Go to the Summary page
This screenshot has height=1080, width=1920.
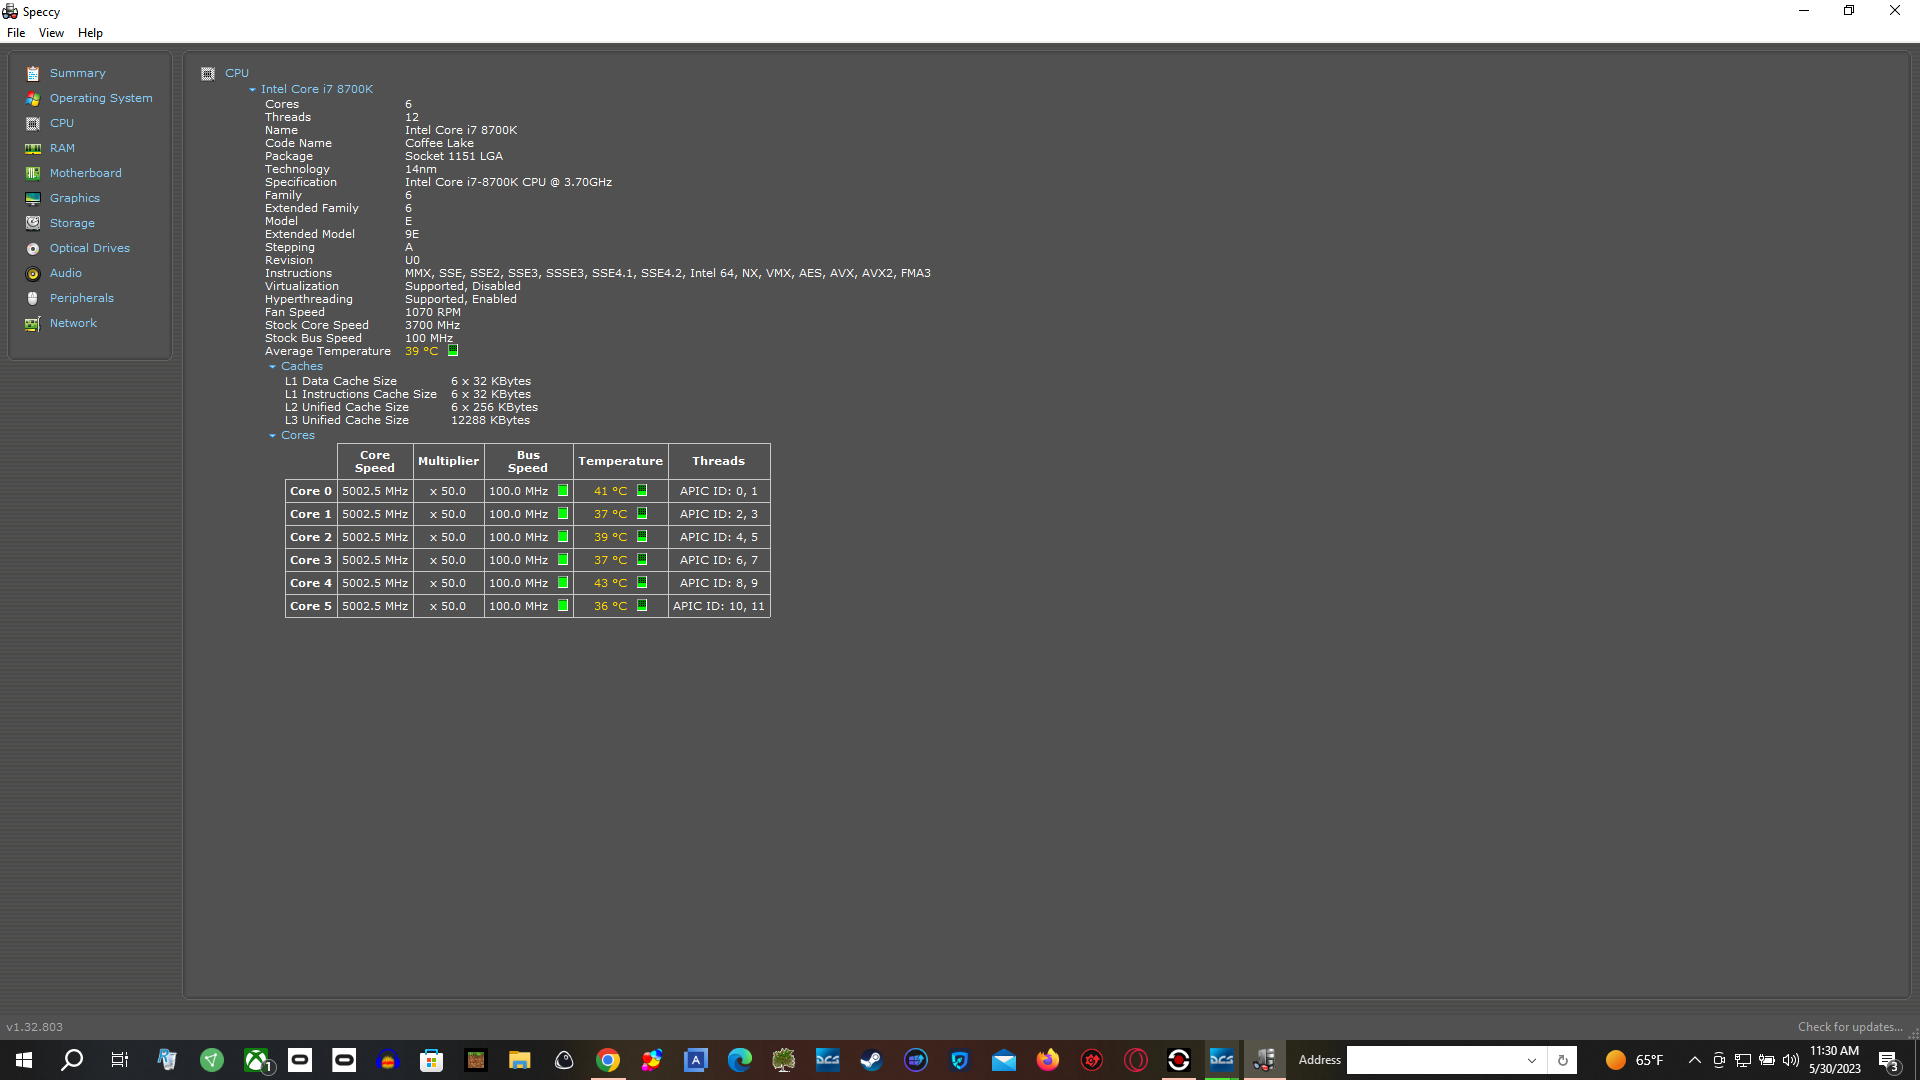pos(77,73)
